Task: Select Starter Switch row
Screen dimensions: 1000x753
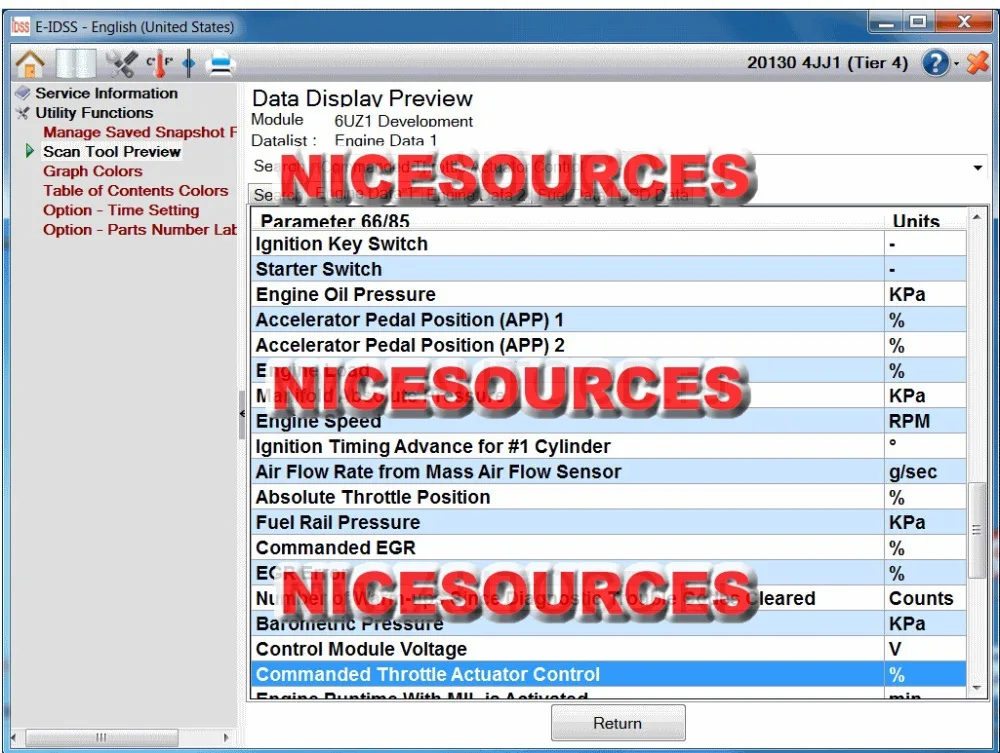Action: (609, 269)
